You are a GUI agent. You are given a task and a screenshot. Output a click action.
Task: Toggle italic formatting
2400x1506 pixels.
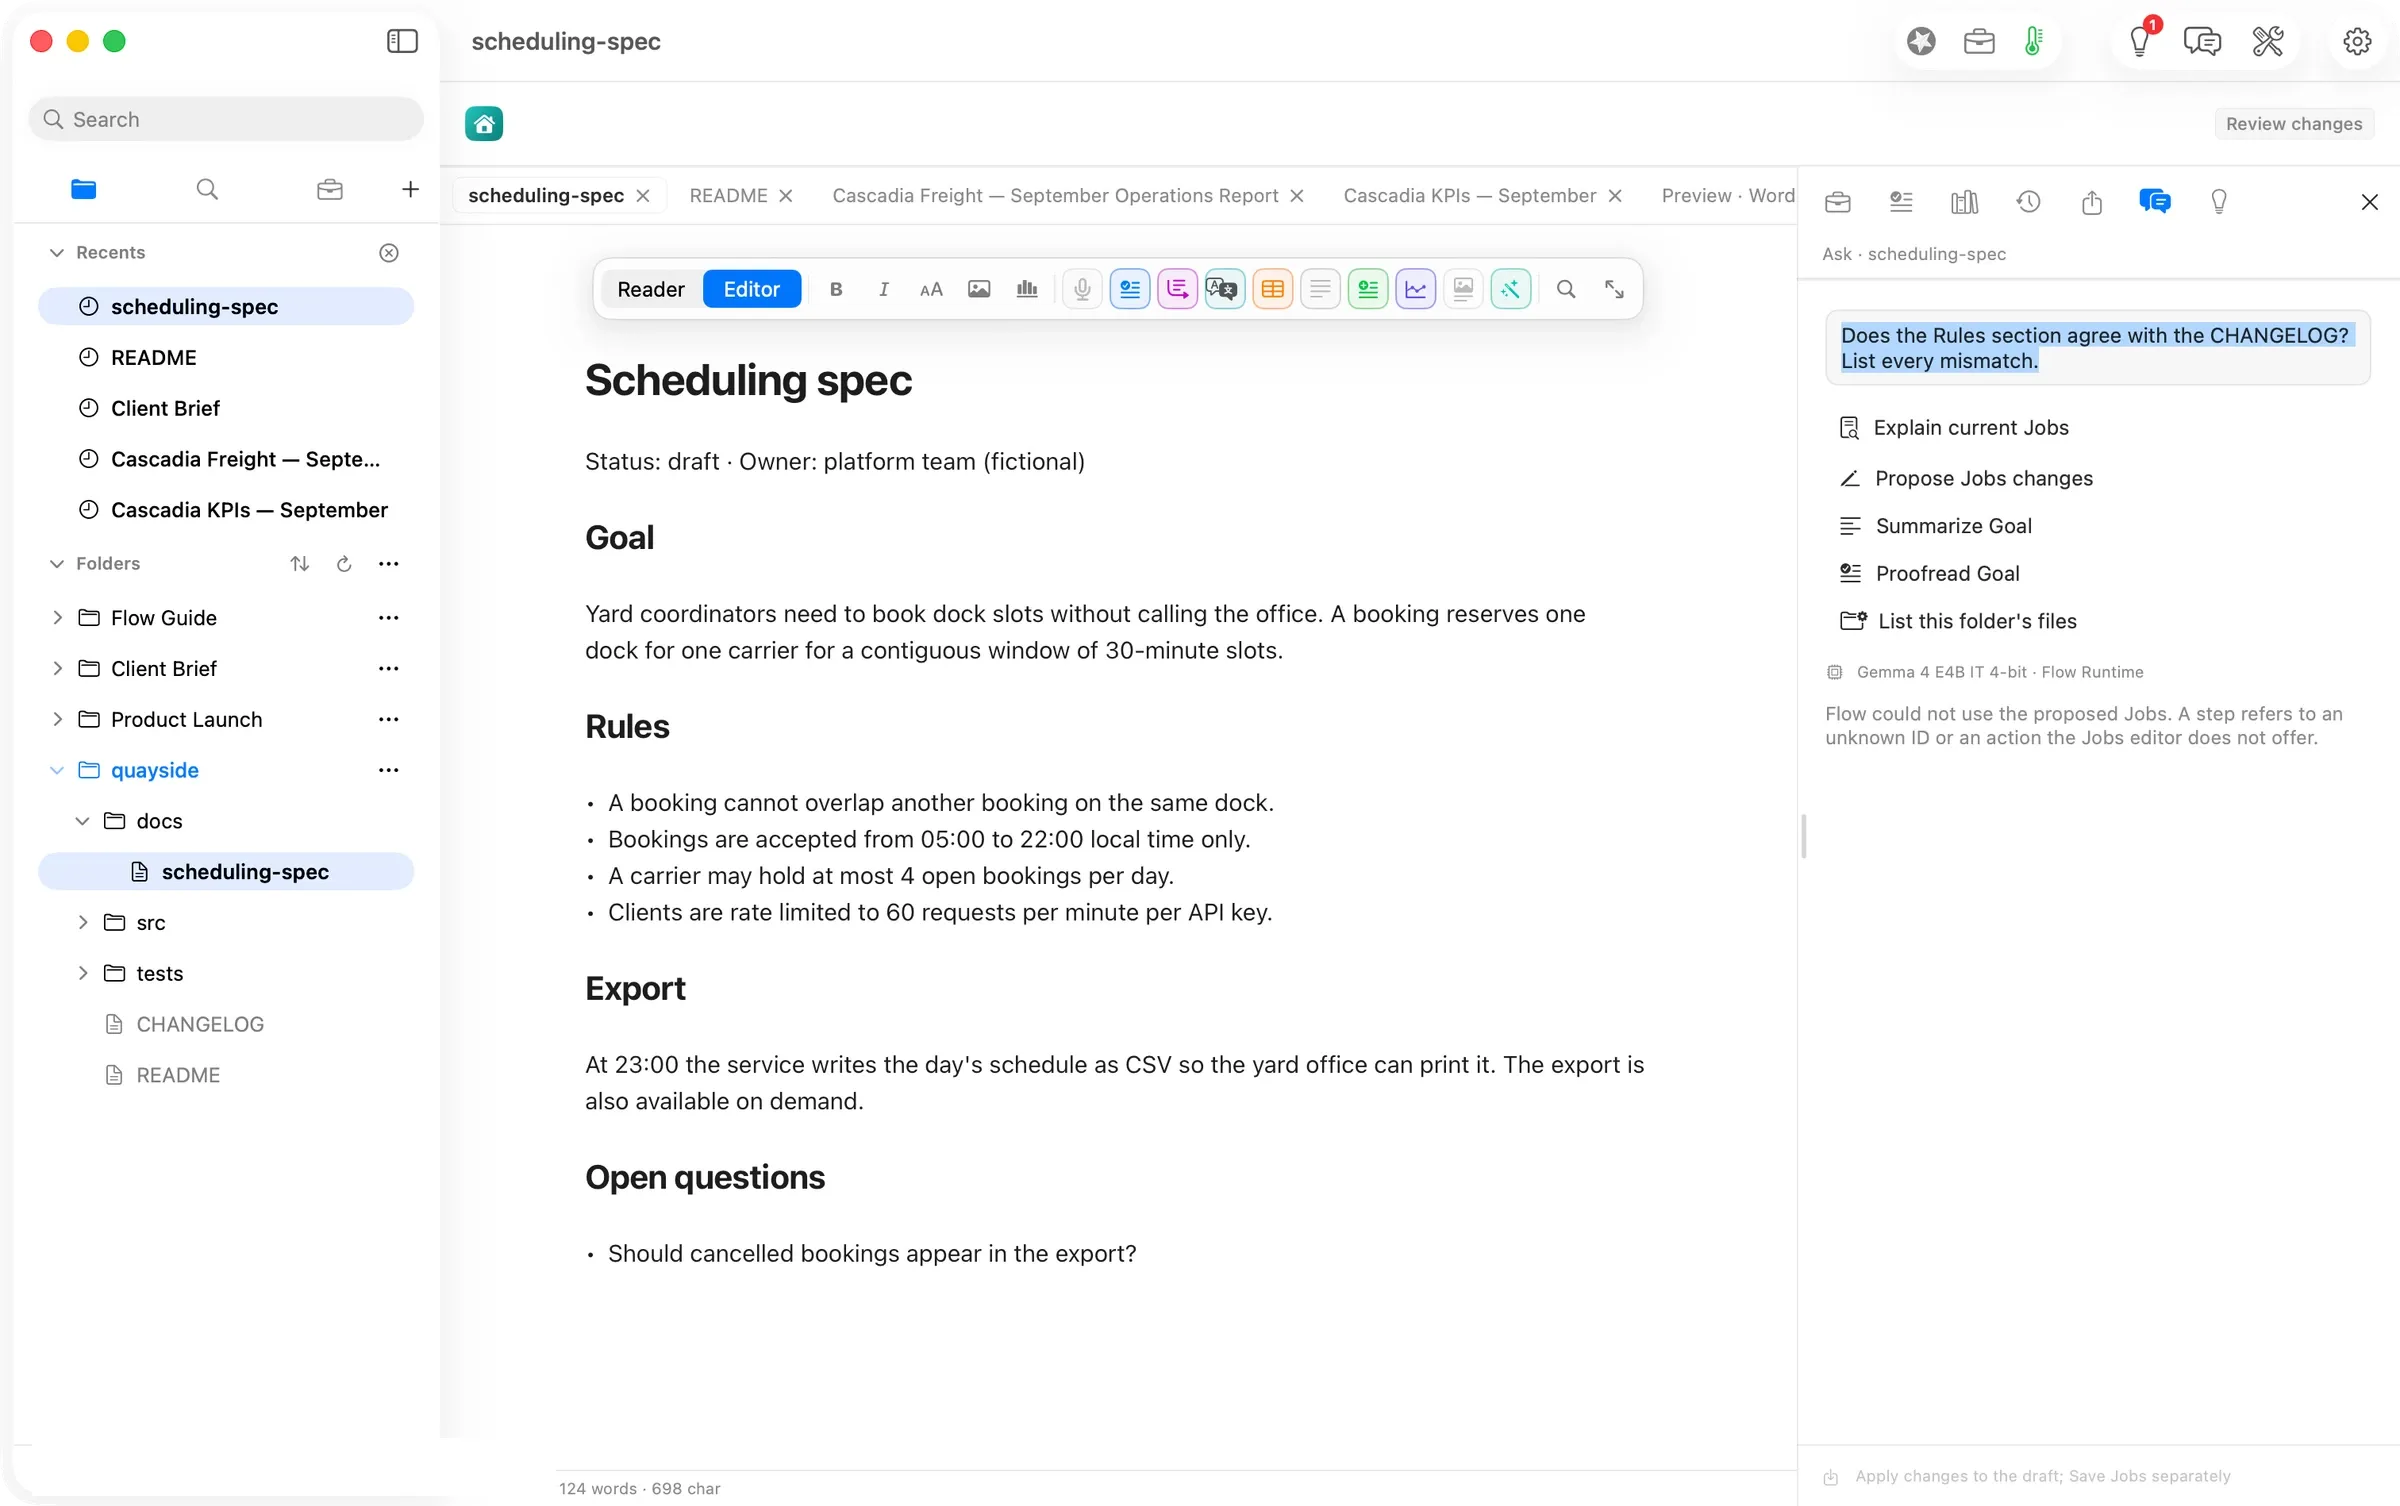pyautogui.click(x=883, y=290)
